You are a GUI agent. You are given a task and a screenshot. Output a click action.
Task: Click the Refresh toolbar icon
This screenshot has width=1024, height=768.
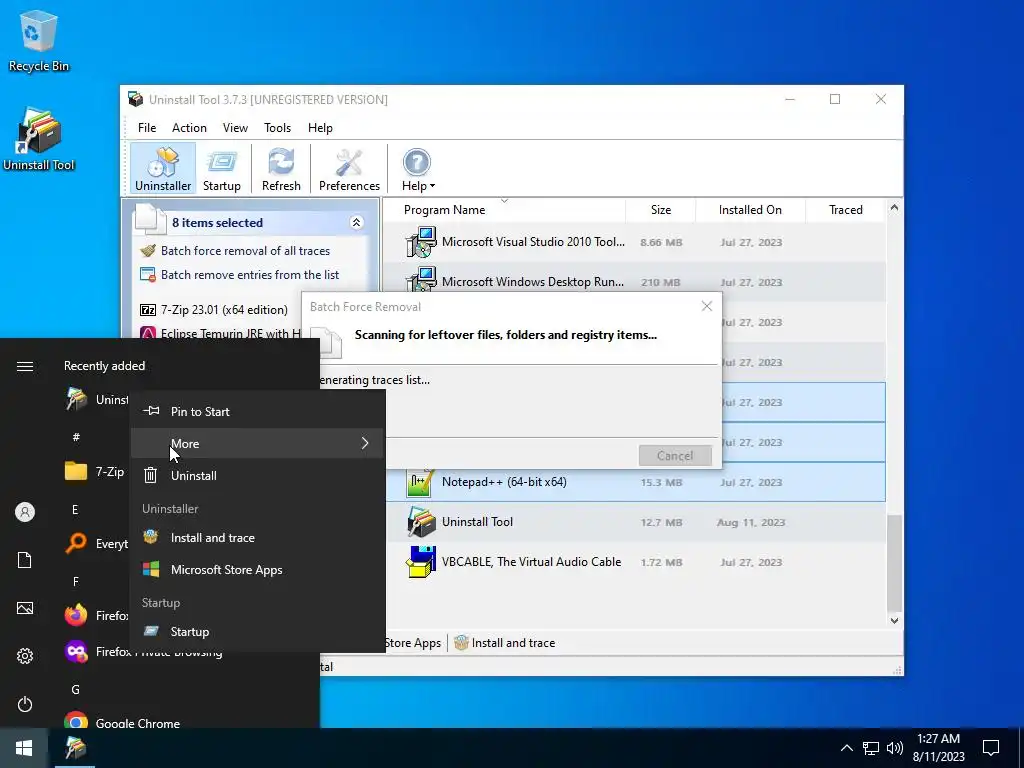pos(281,169)
